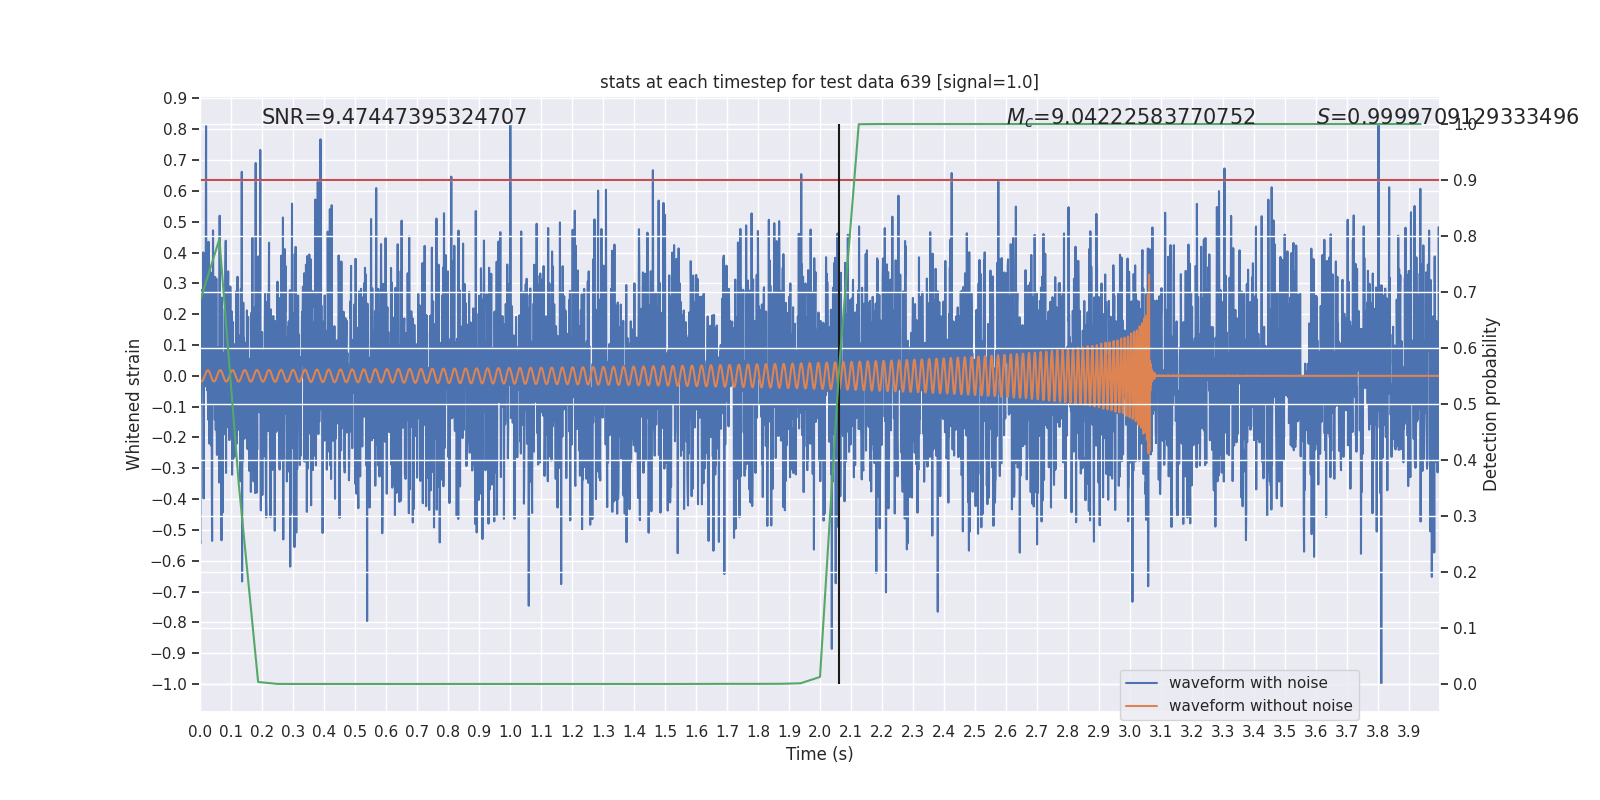Image resolution: width=1600 pixels, height=800 pixels.
Task: Click the 0.5 tick on the Time axis
Action: [355, 732]
